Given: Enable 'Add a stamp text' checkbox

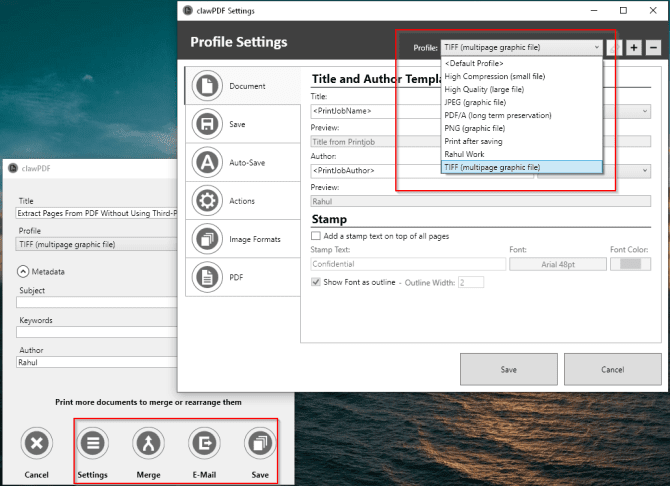Looking at the screenshot, I should (317, 235).
